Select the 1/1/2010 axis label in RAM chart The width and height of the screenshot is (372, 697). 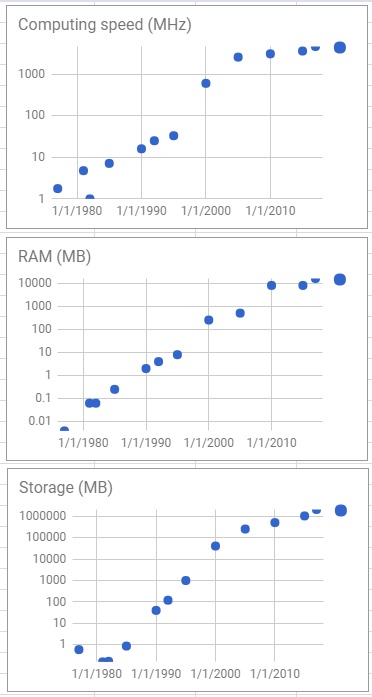click(271, 443)
